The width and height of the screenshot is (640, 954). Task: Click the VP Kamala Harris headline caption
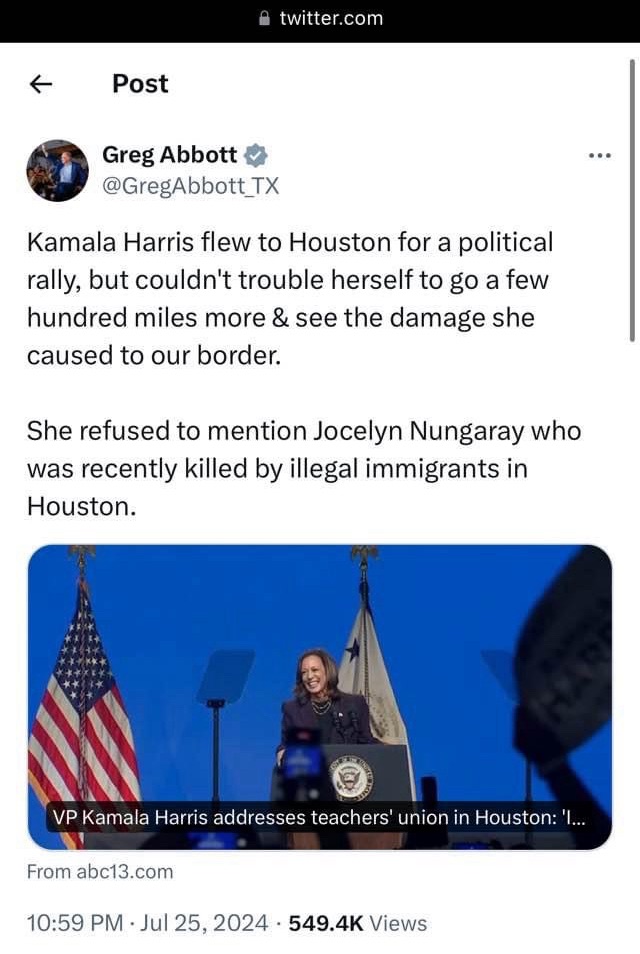tap(319, 817)
